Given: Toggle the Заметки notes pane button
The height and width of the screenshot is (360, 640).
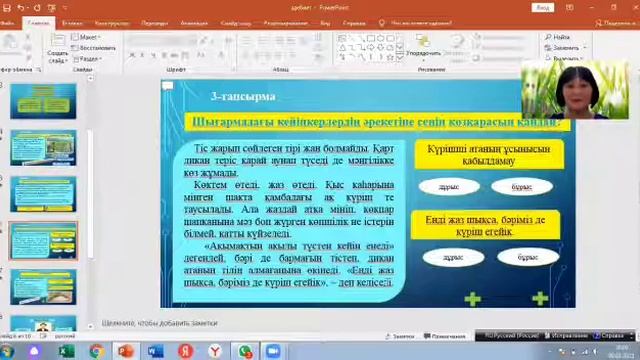Looking at the screenshot, I should [x=400, y=336].
